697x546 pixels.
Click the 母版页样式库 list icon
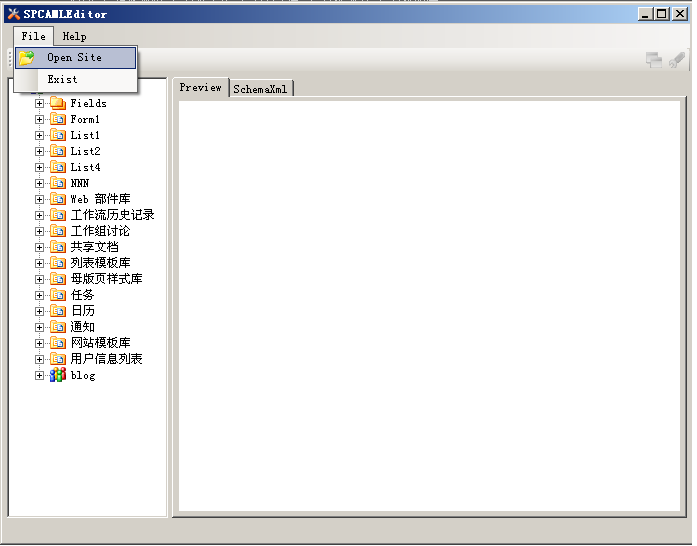(58, 279)
